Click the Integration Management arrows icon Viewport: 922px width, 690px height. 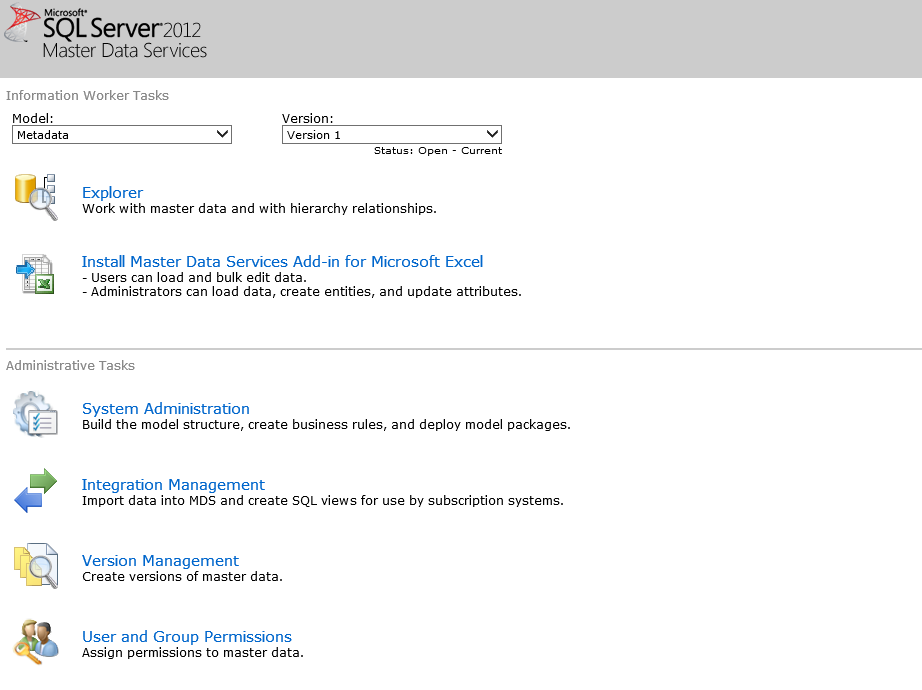(36, 491)
